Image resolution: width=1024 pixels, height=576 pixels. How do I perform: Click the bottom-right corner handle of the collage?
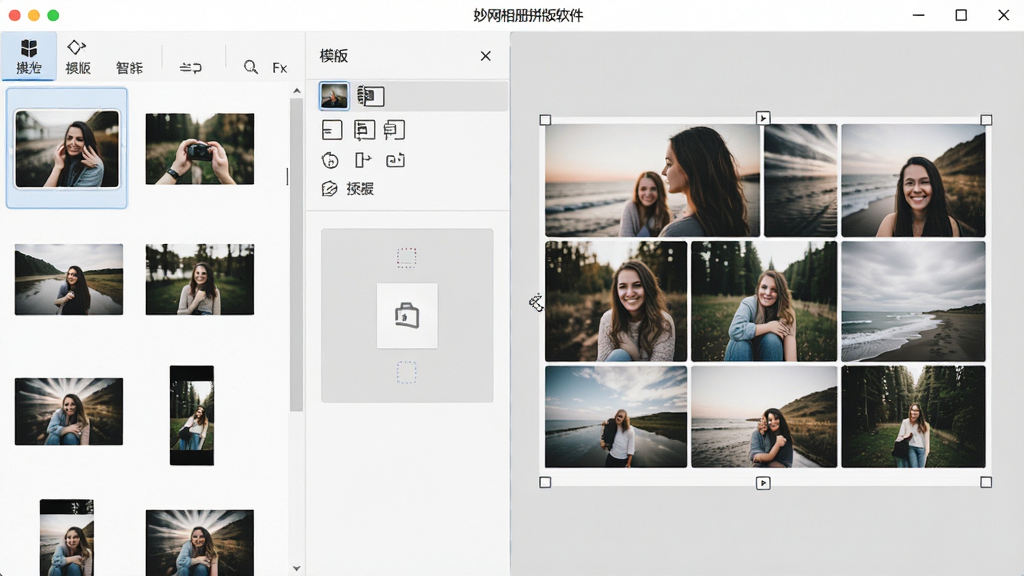pyautogui.click(x=986, y=483)
